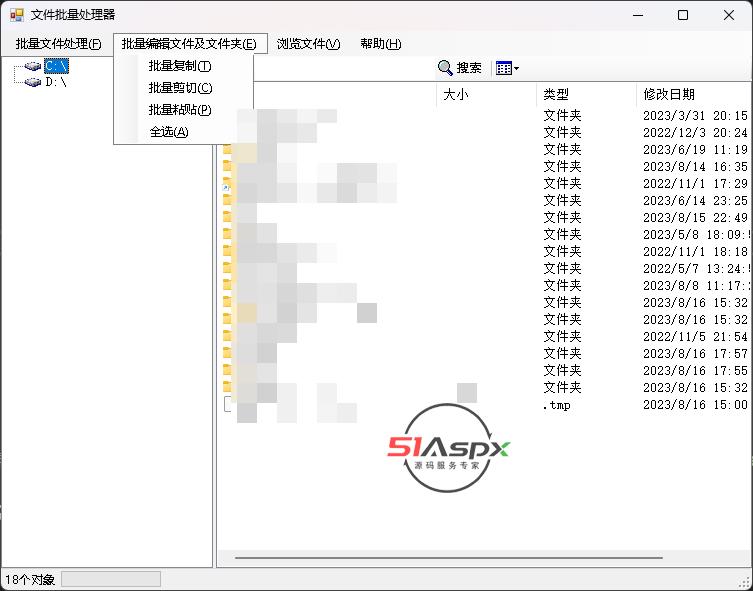Click the status bar progress bar
The image size is (753, 591).
[111, 579]
